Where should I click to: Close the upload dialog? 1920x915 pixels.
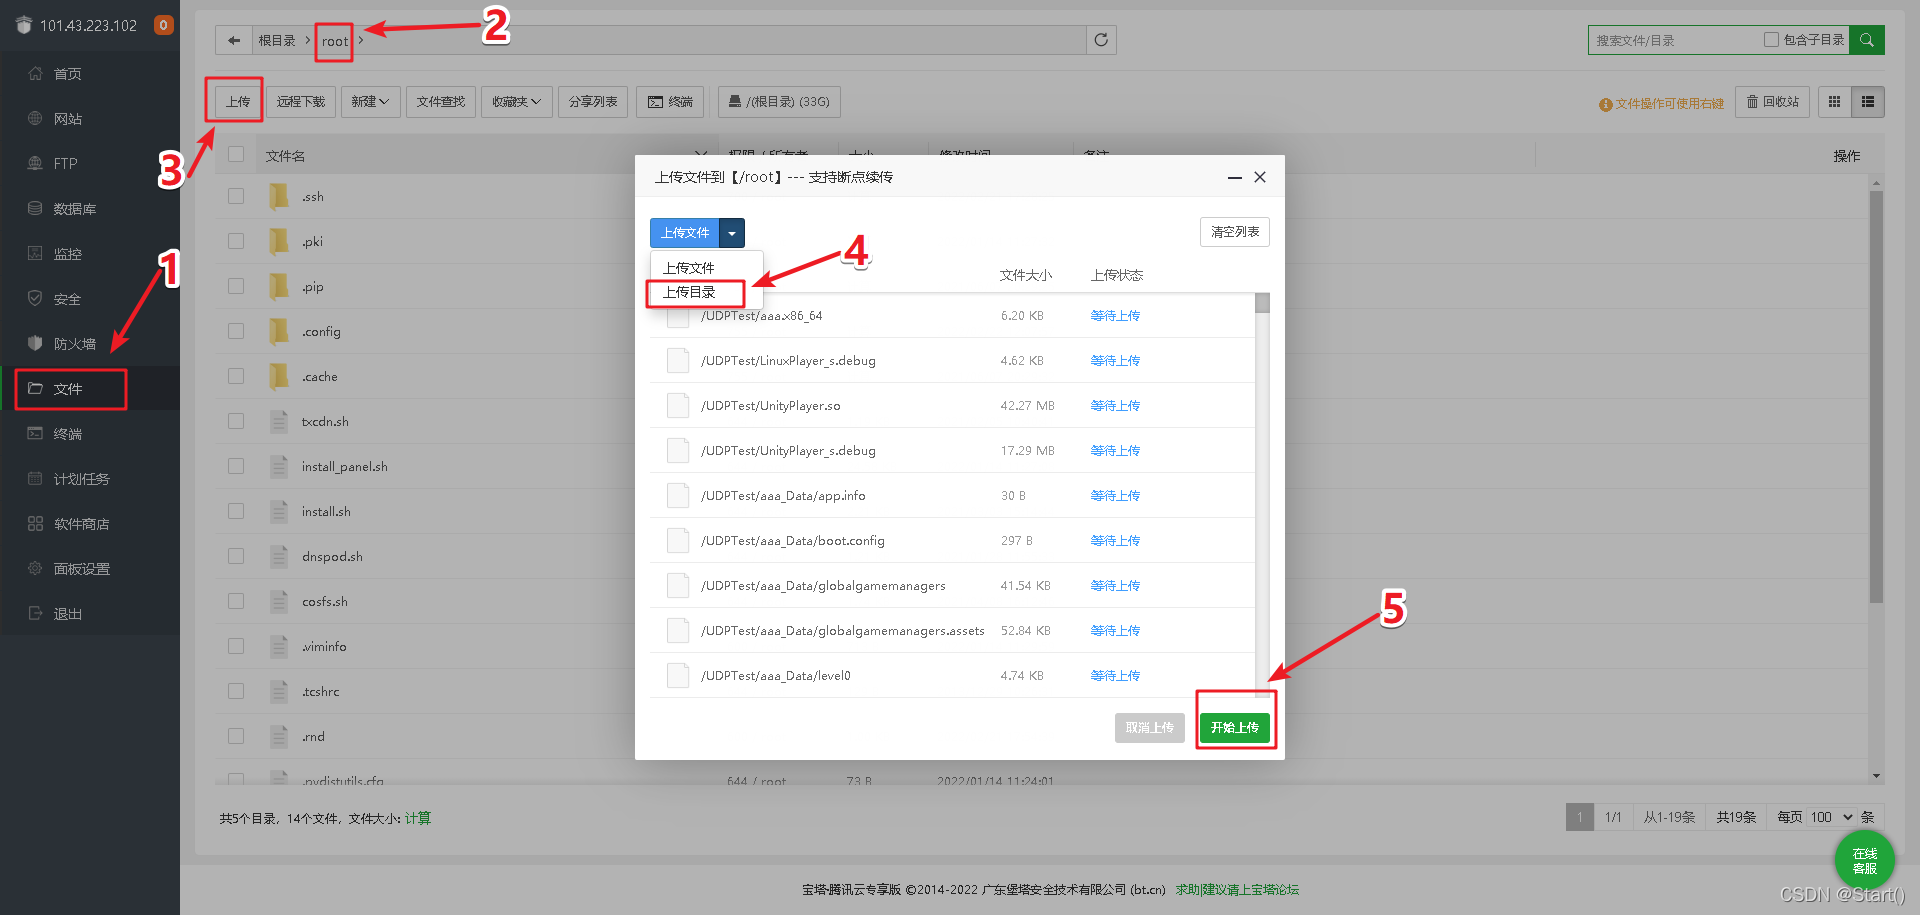[1260, 177]
